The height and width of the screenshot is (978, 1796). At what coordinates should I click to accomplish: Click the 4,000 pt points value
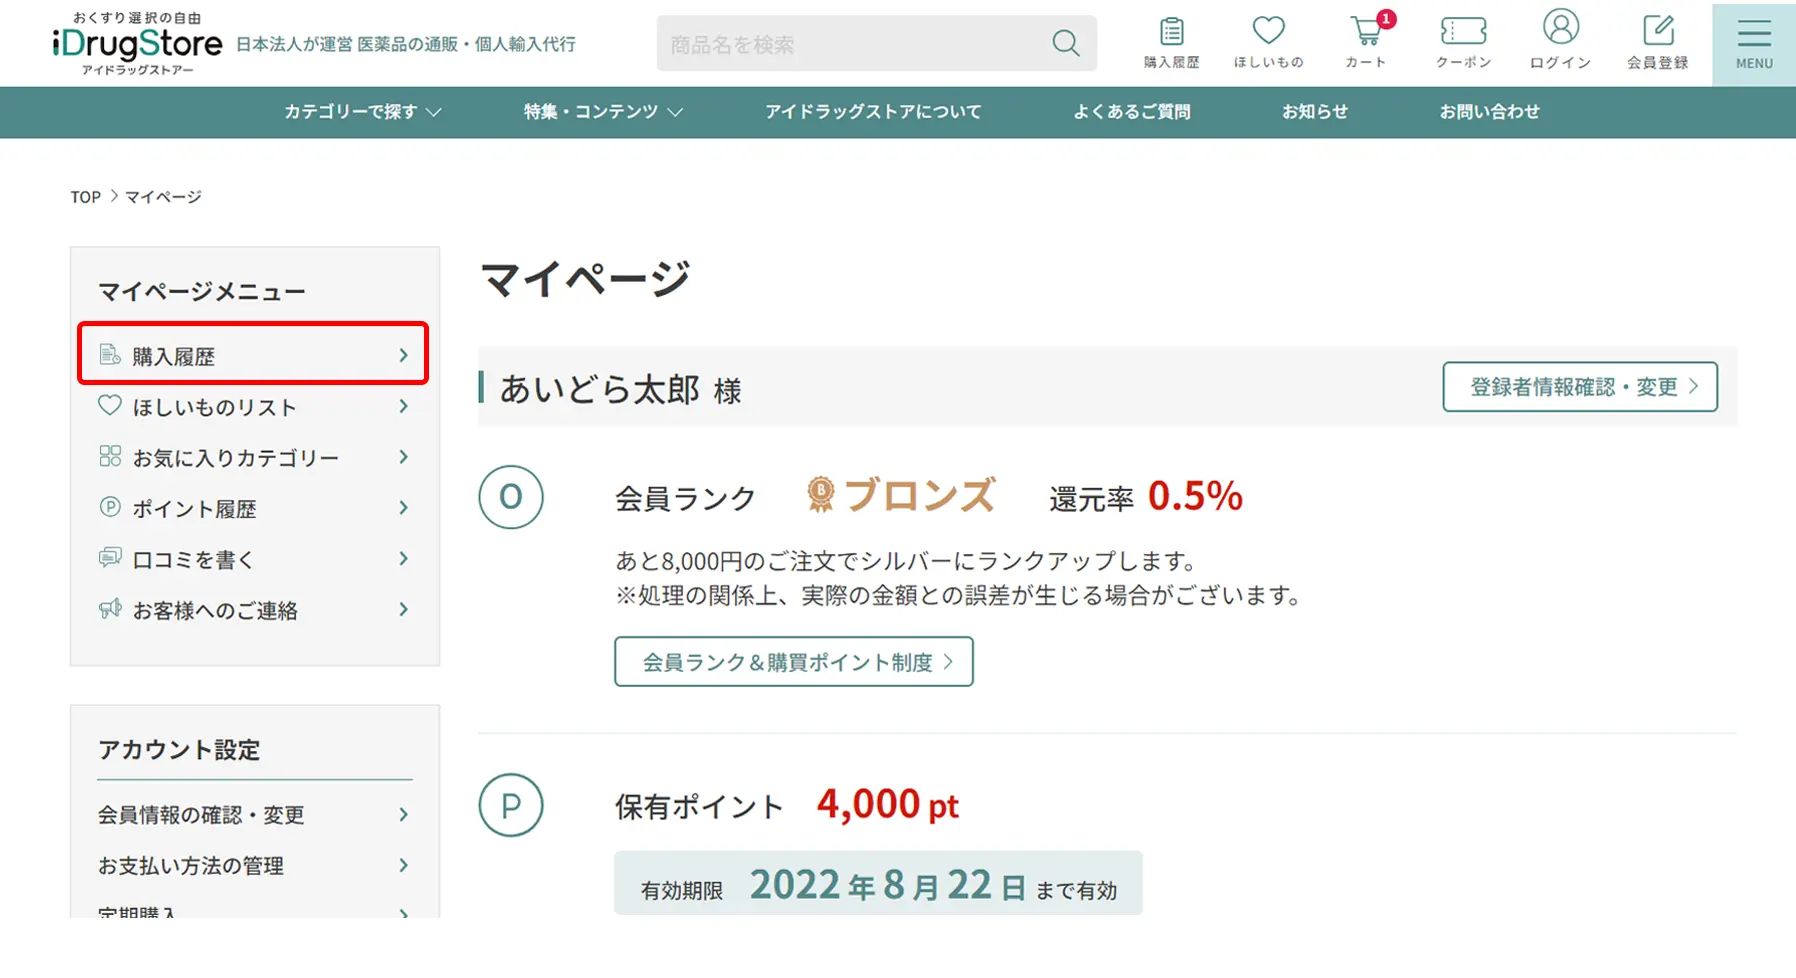[x=888, y=804]
